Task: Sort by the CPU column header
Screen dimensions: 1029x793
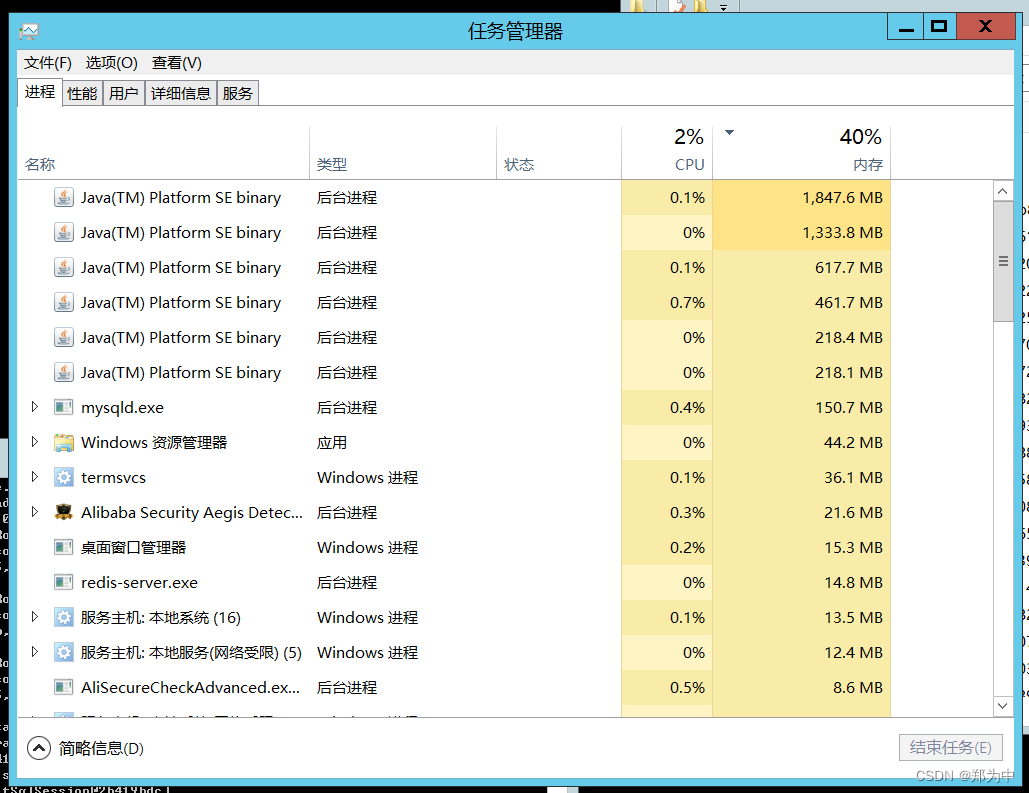Action: pyautogui.click(x=689, y=165)
